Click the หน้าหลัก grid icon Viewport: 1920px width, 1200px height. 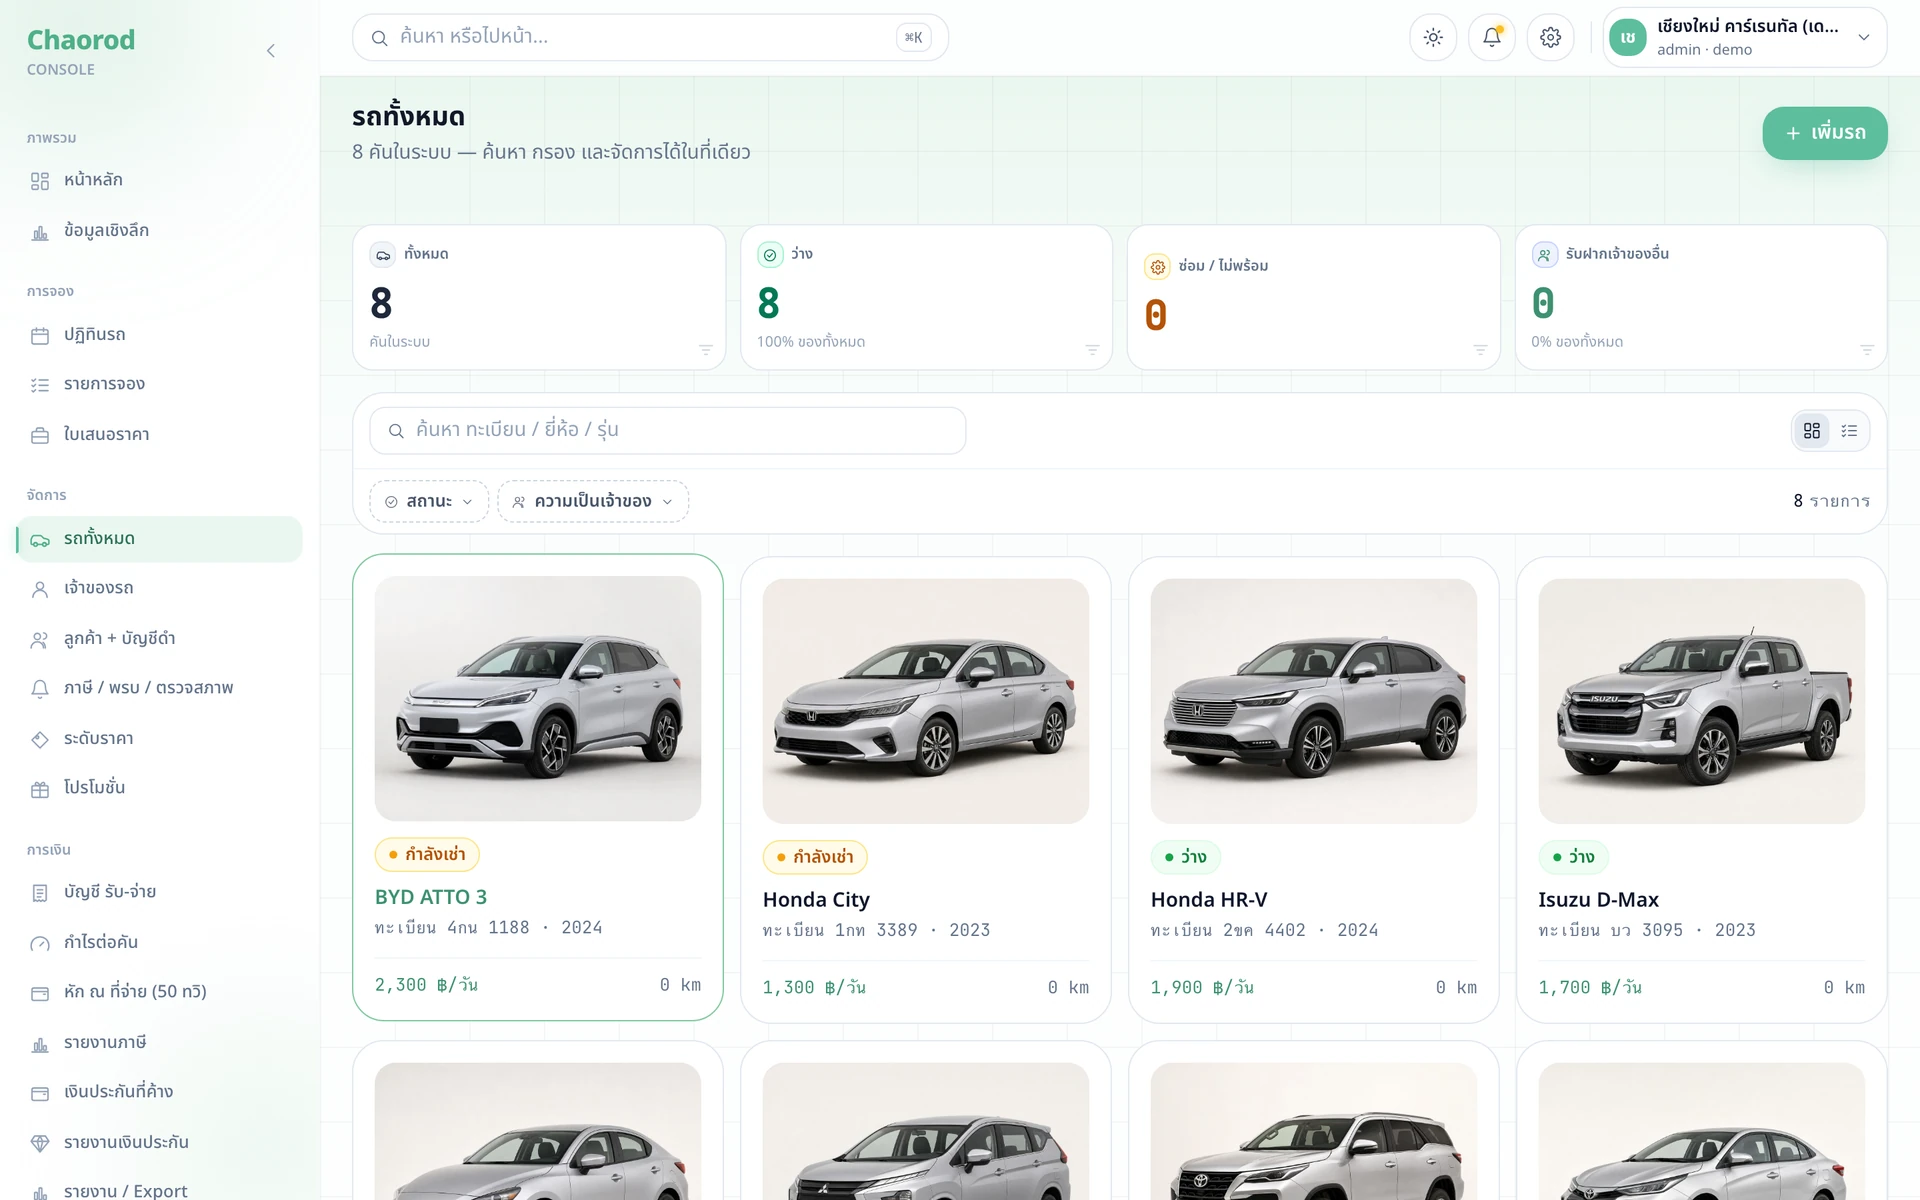tap(40, 181)
